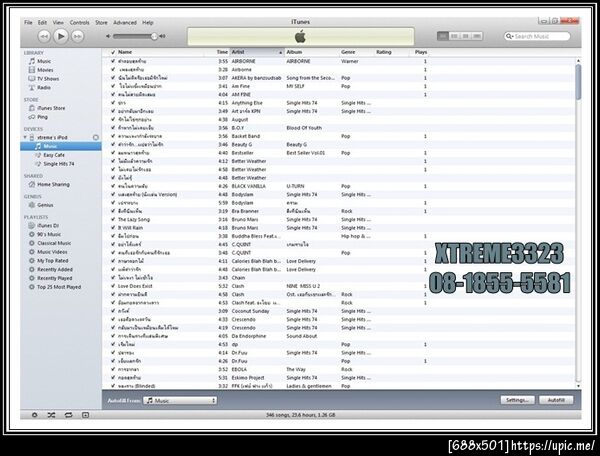Open the Controls menu
Screen dimensions: 600x456
point(79,23)
